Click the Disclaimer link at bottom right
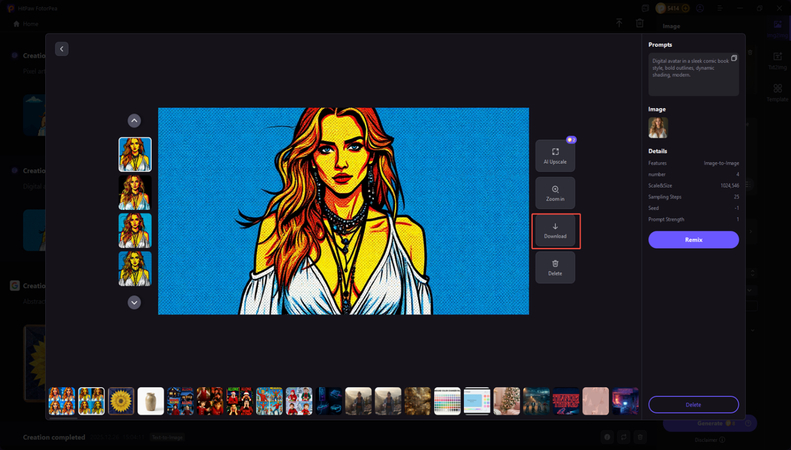 [x=709, y=440]
